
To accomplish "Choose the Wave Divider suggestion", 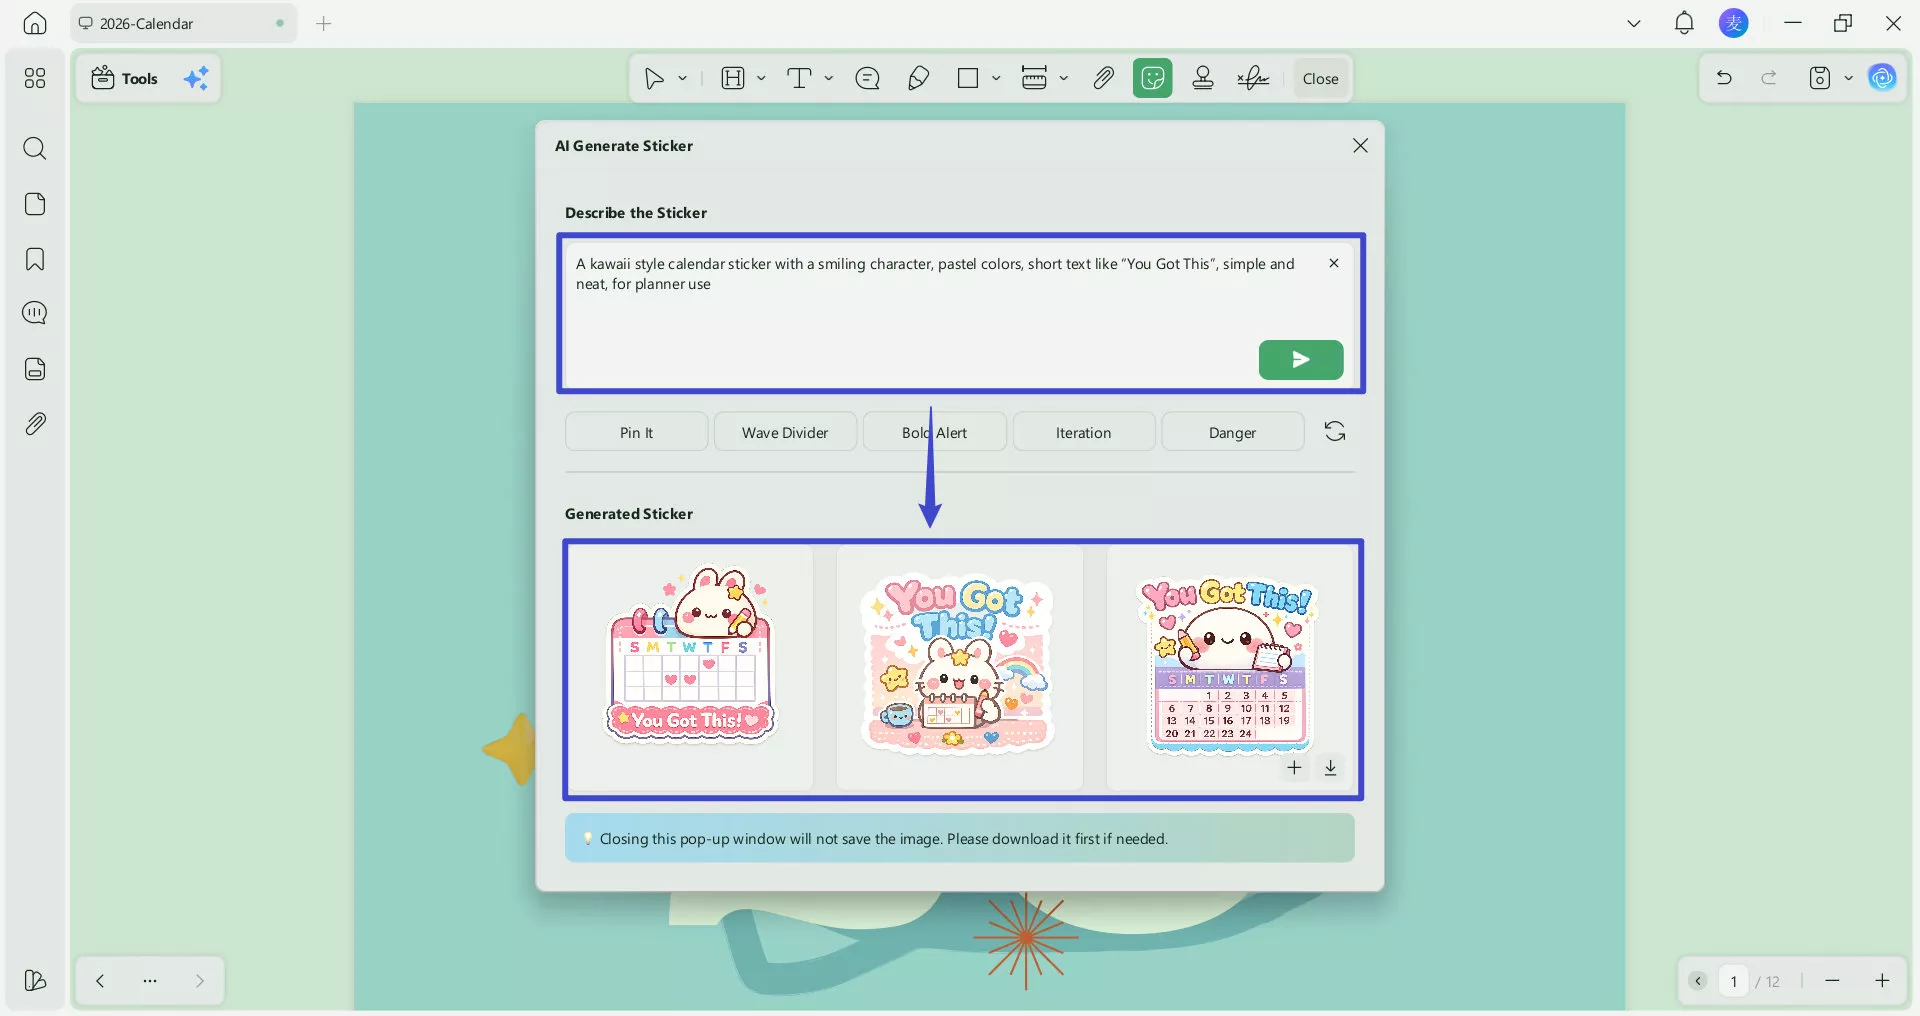I will [x=785, y=432].
